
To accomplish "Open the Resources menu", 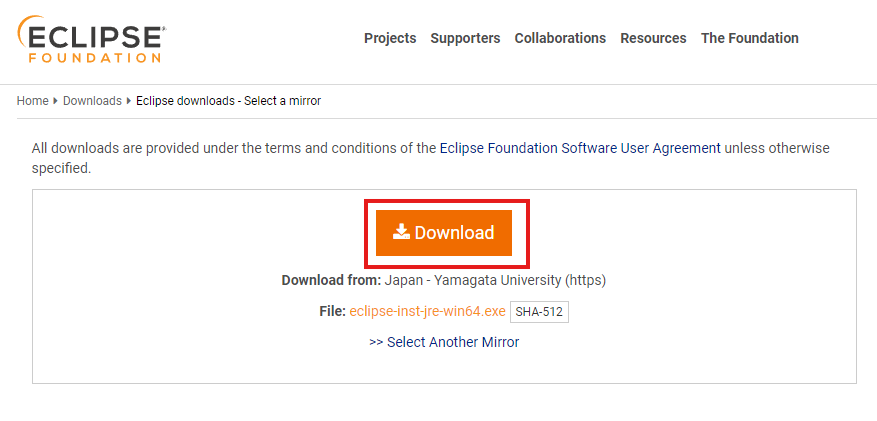I will (x=653, y=38).
